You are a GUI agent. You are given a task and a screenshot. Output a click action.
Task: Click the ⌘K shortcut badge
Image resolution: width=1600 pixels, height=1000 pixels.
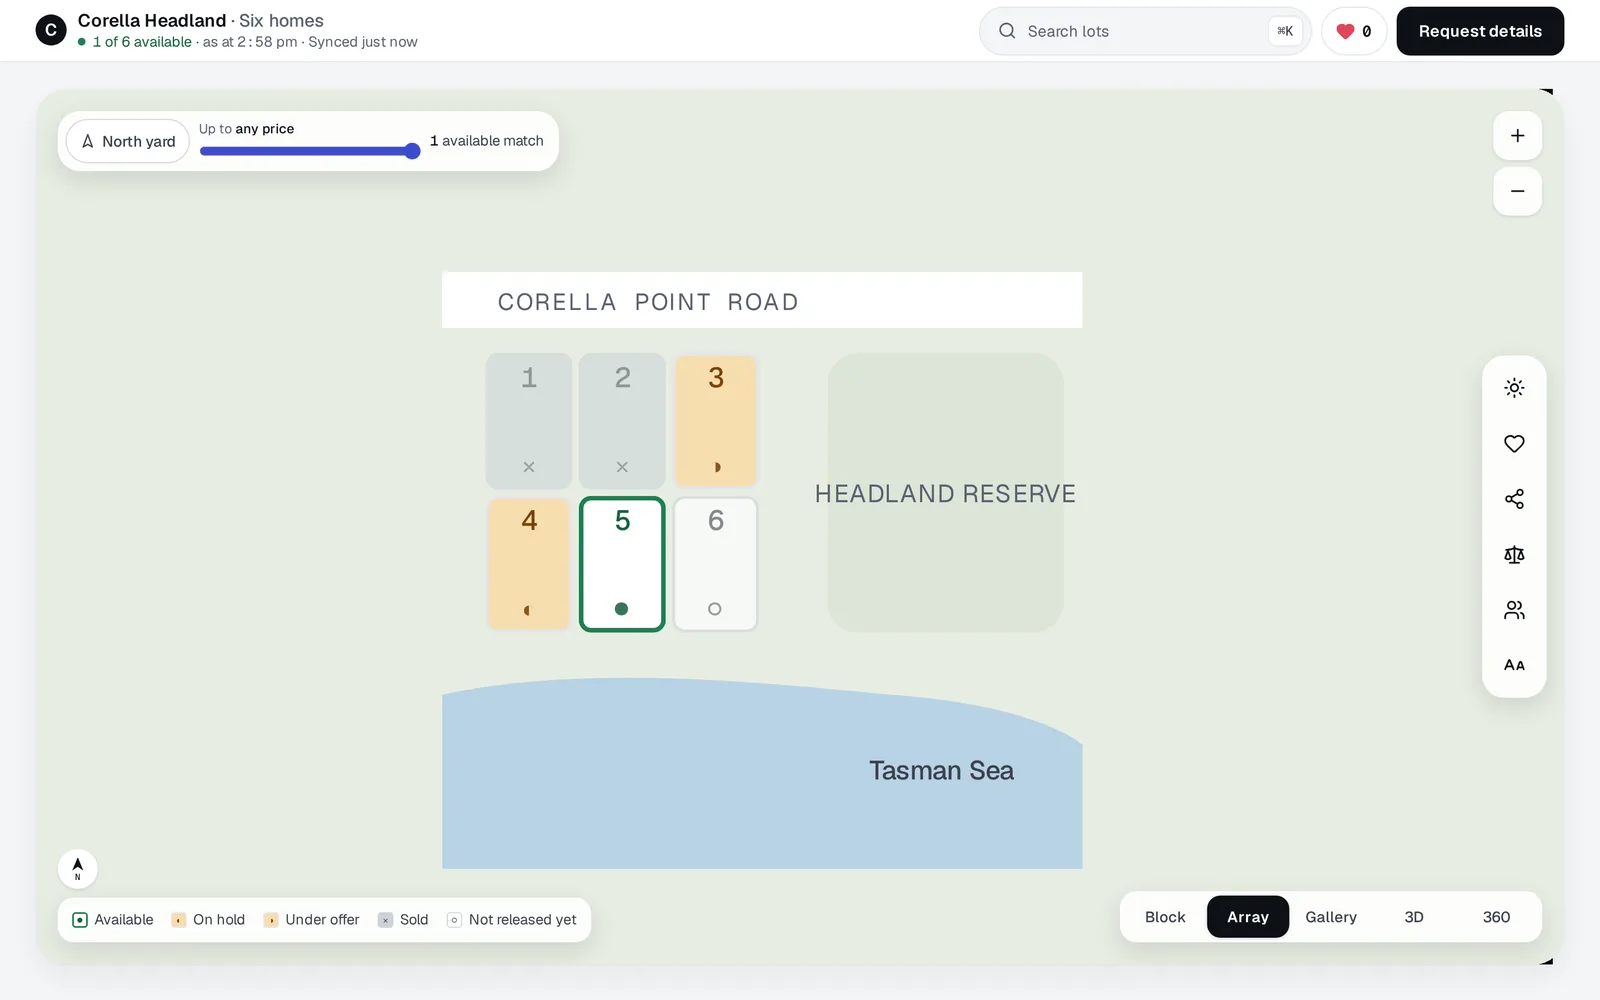coord(1285,31)
